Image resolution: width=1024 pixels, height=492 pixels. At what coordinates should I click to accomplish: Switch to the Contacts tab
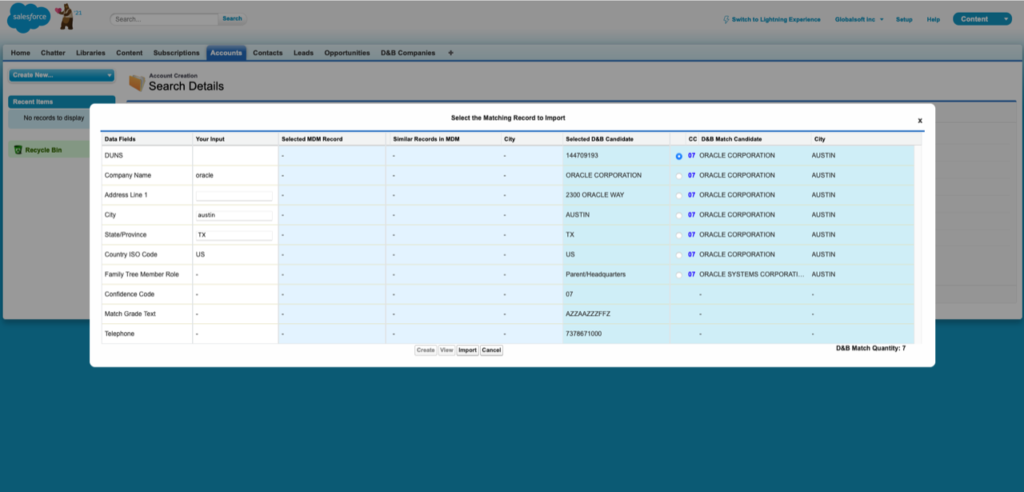(x=268, y=53)
